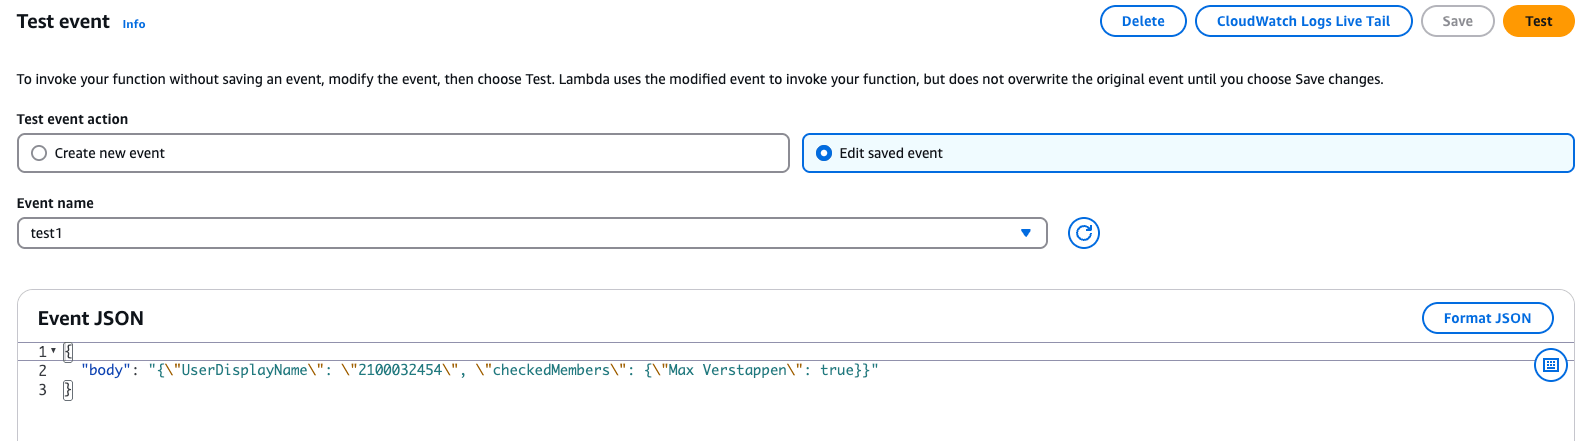This screenshot has width=1587, height=441.
Task: Click the checkedMembers key in the JSON
Action: click(x=551, y=370)
